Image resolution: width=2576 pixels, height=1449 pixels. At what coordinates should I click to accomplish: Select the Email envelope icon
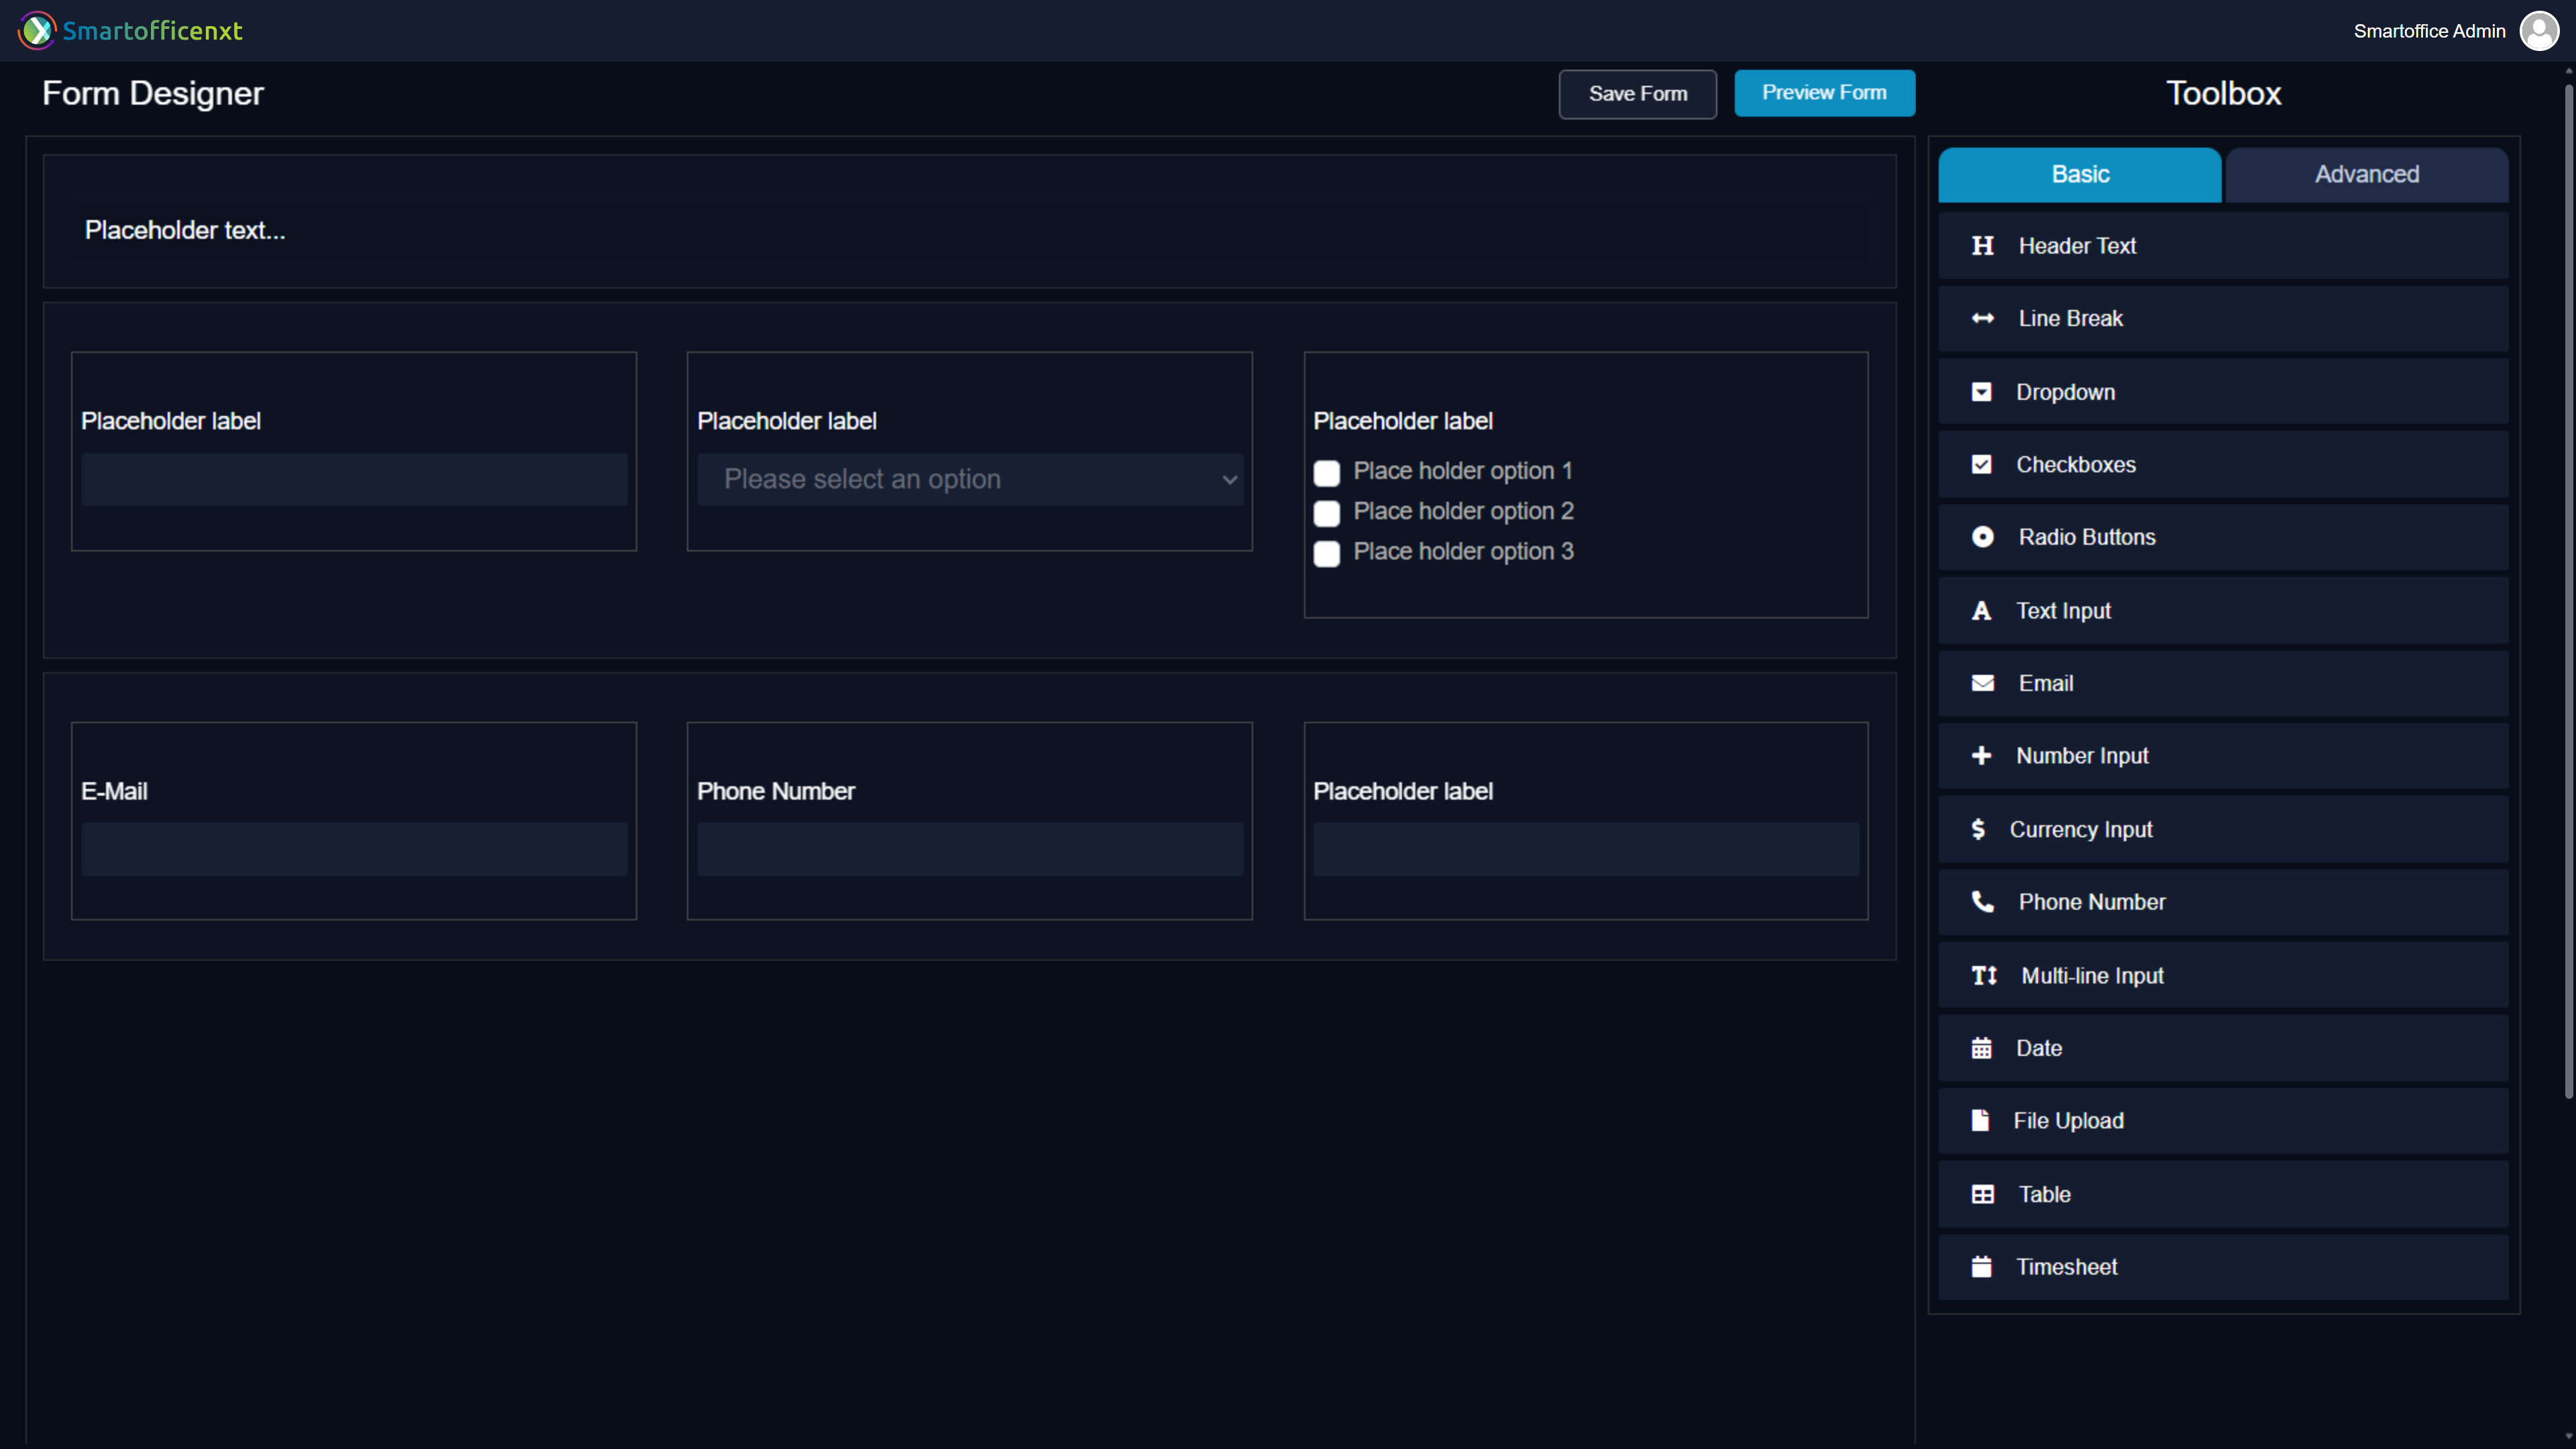1982,684
